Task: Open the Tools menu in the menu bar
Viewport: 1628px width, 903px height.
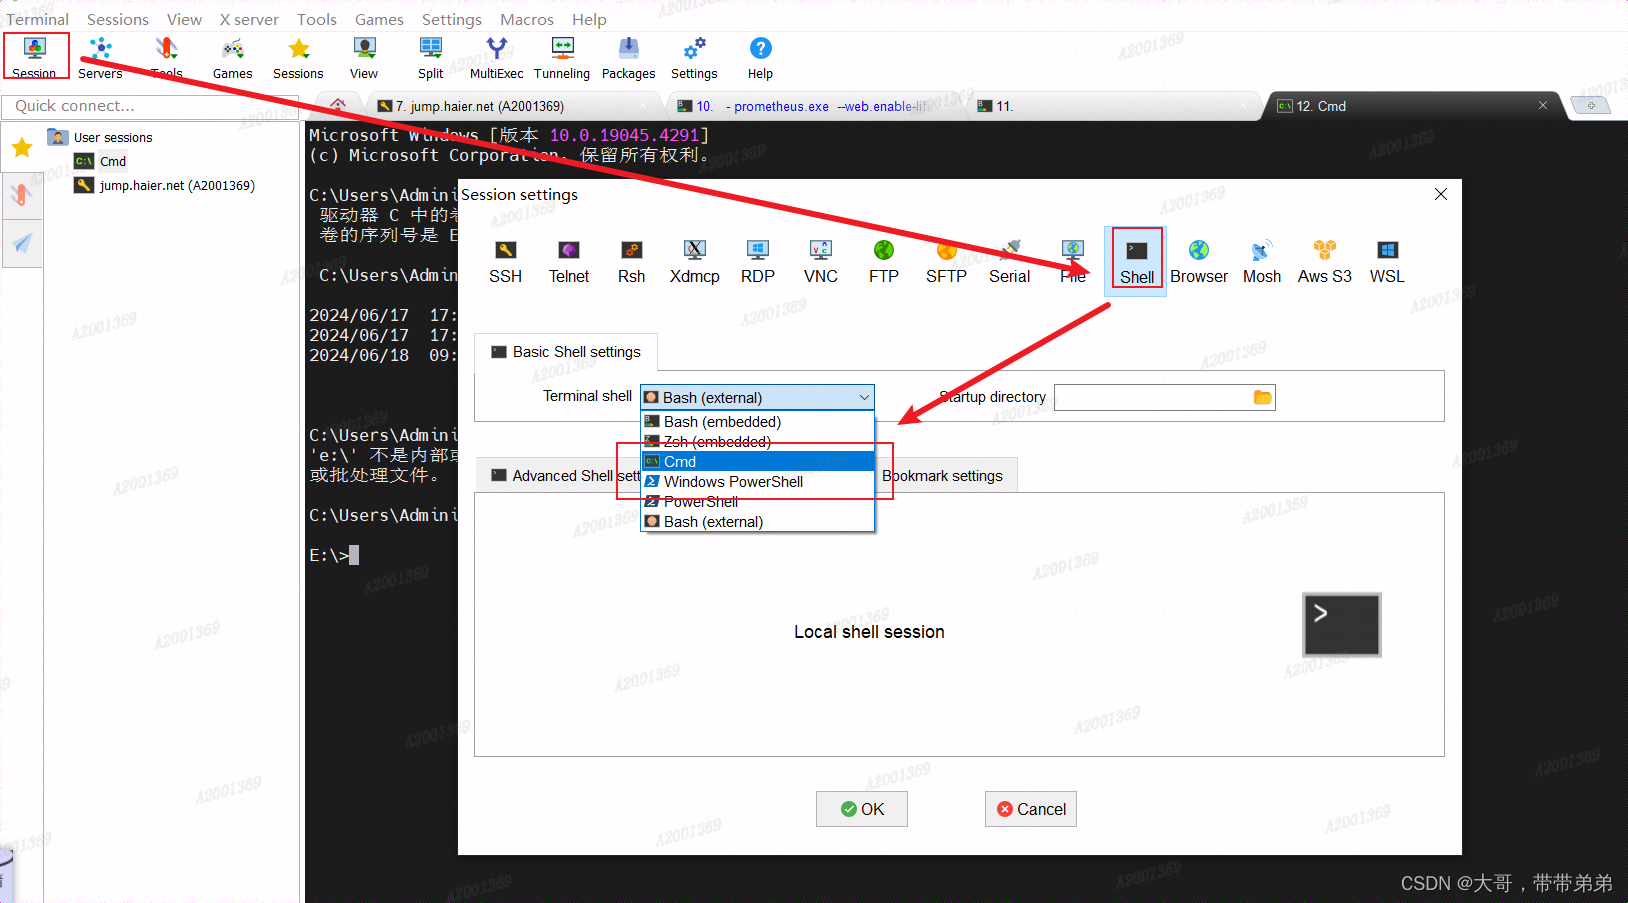Action: tap(317, 19)
